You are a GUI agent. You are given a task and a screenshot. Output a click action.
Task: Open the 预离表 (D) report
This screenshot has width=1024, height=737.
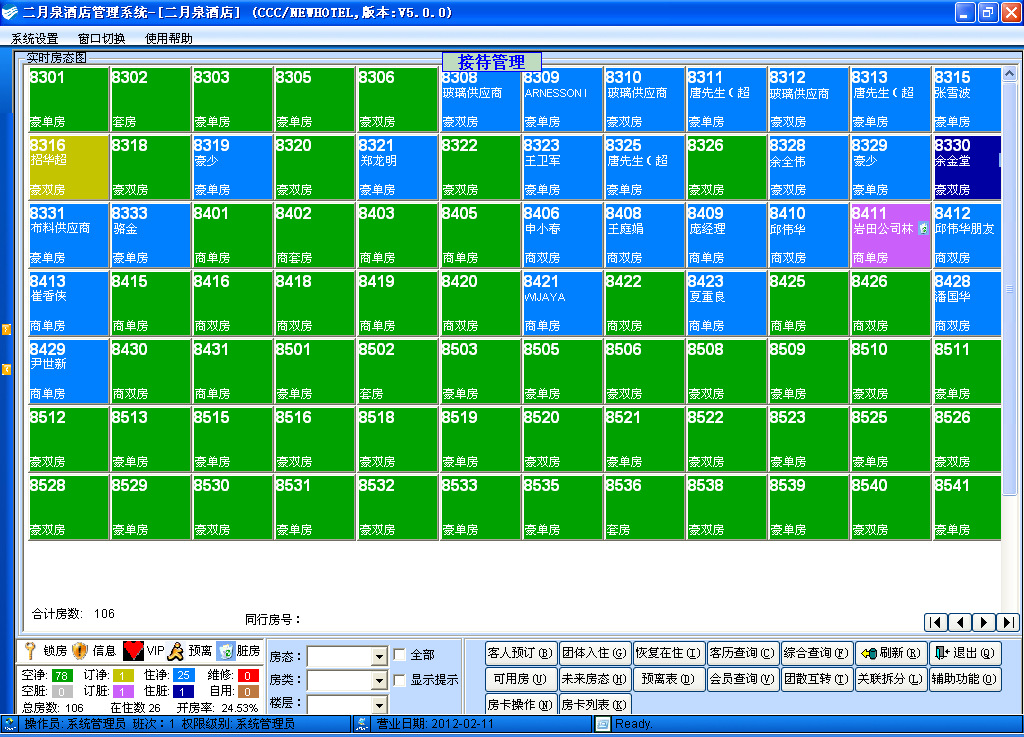(668, 679)
